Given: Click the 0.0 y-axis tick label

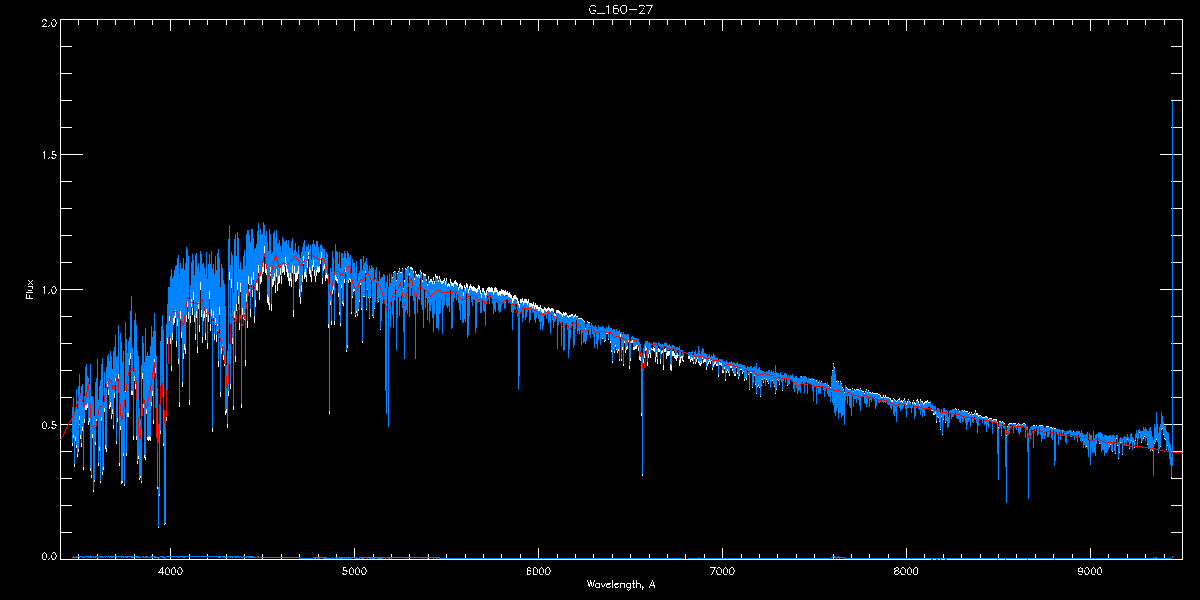Looking at the screenshot, I should [49, 557].
